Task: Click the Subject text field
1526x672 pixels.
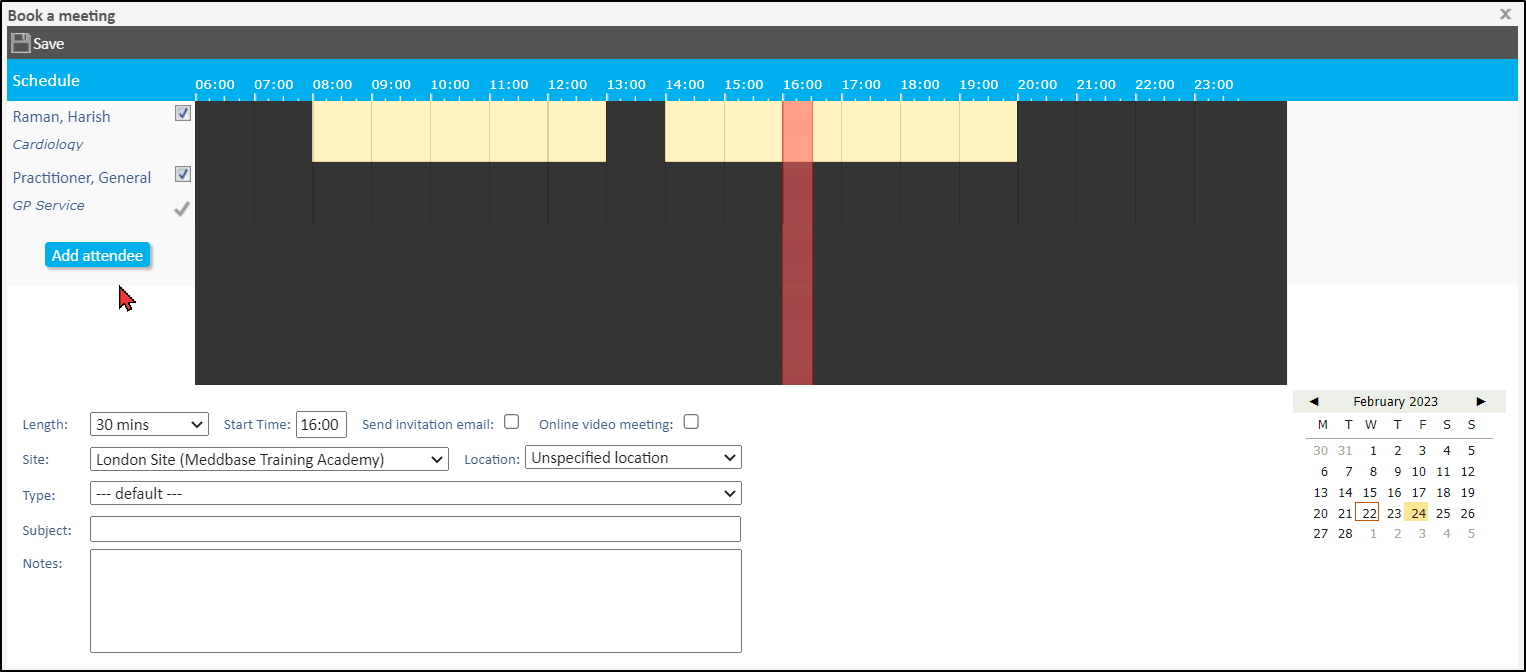Action: click(415, 529)
